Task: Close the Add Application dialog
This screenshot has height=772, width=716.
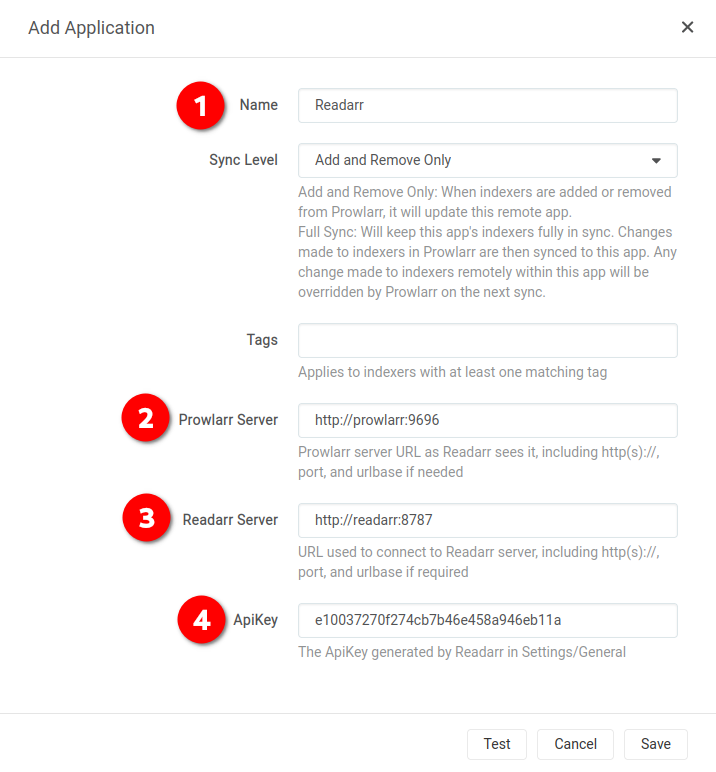Action: click(687, 27)
